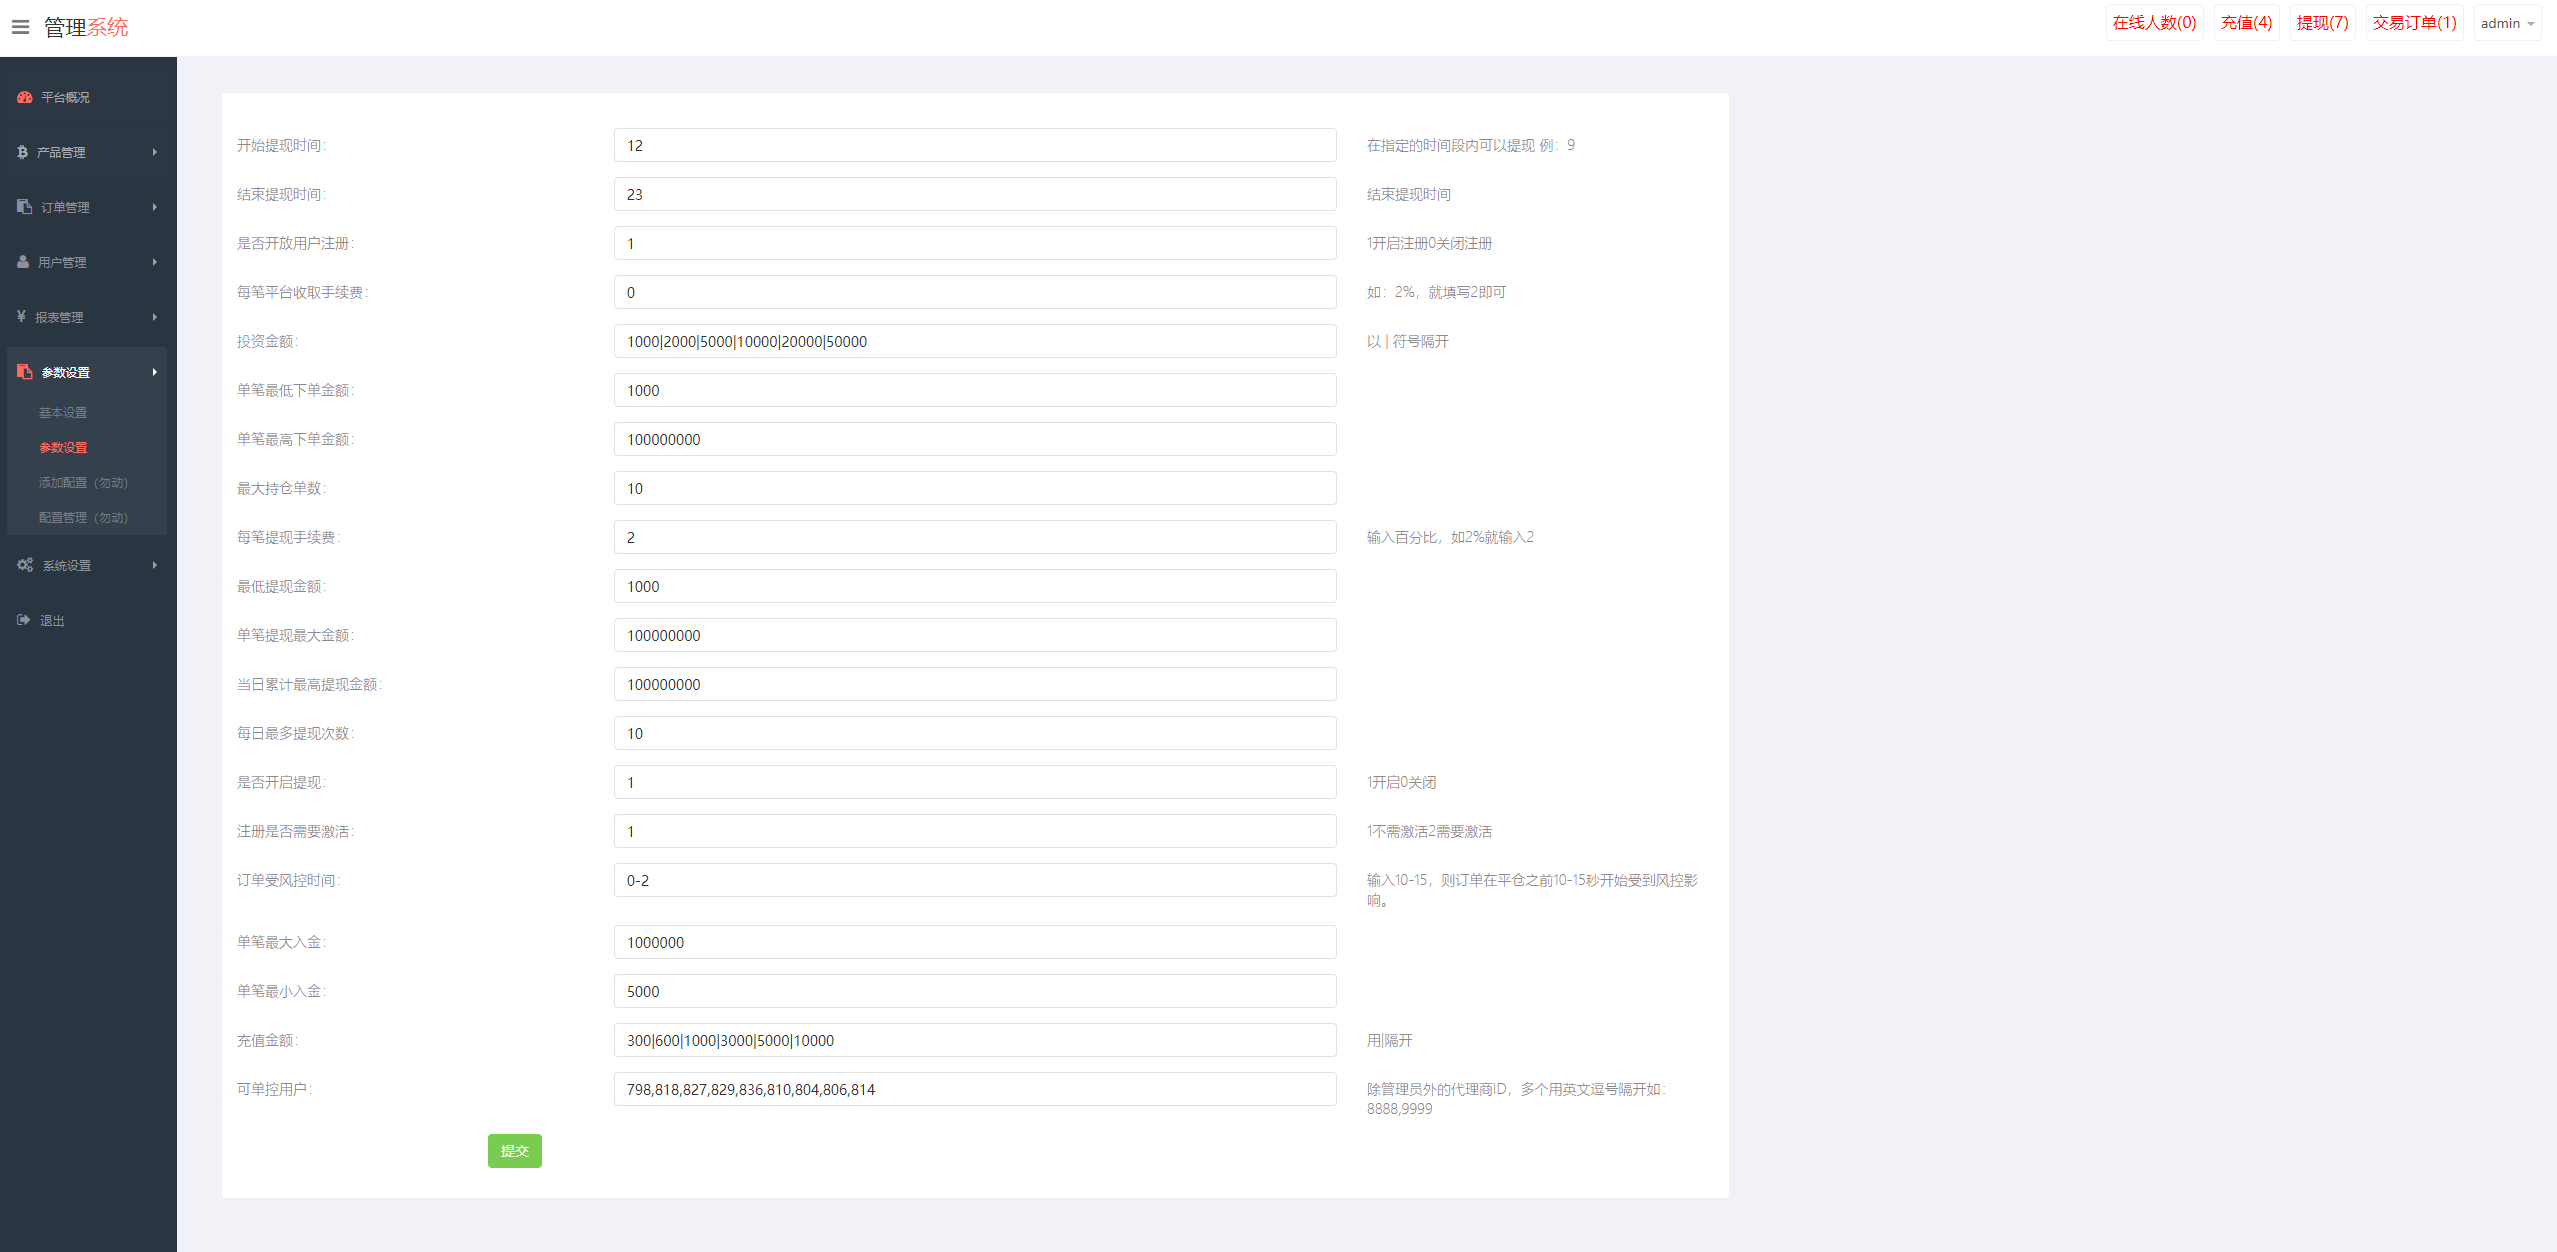Expand the 系统设置 menu arrow
The height and width of the screenshot is (1252, 2557).
155,565
